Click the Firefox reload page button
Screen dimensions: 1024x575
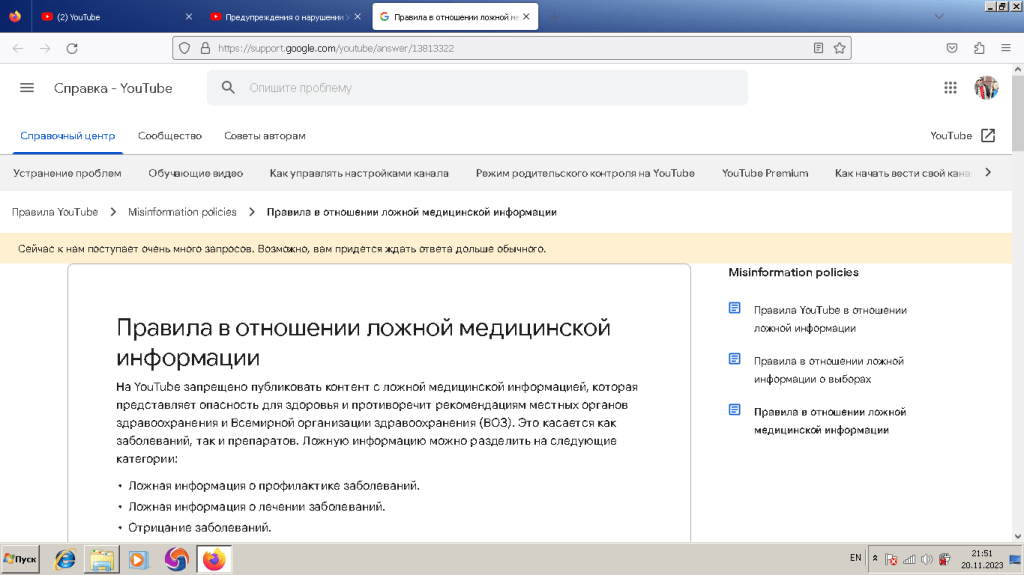72,48
